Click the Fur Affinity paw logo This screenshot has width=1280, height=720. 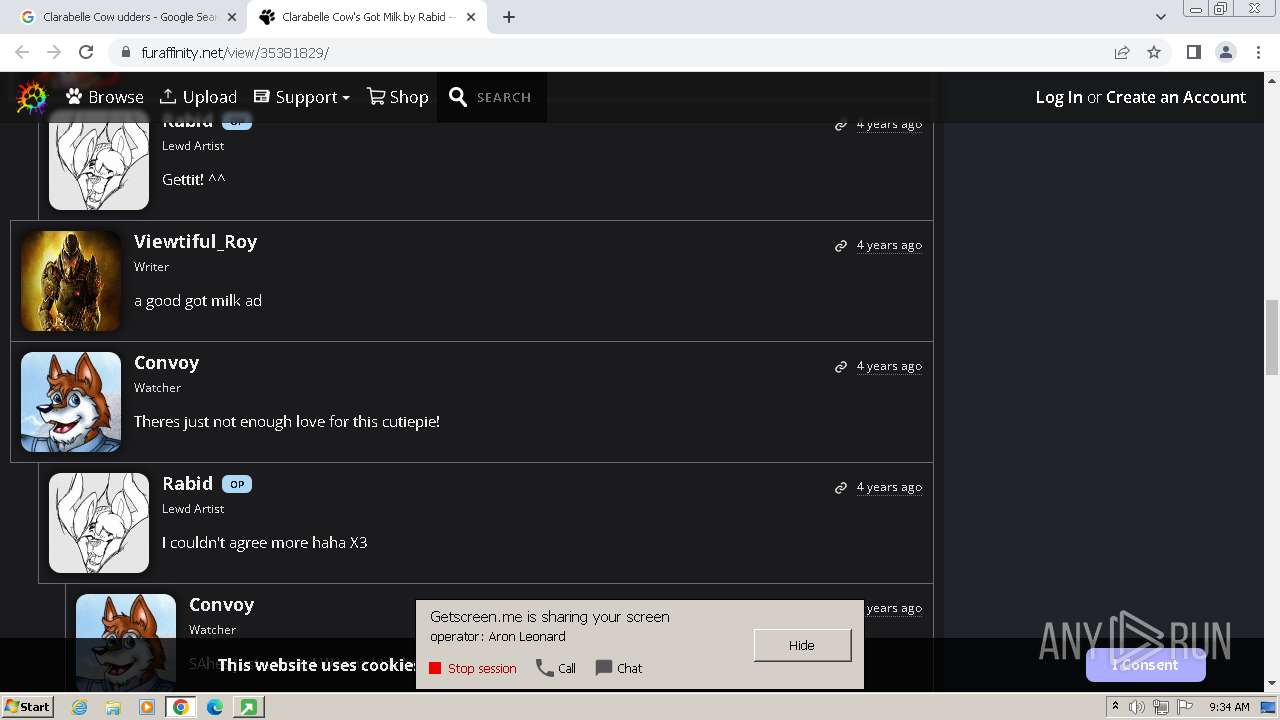[x=32, y=97]
